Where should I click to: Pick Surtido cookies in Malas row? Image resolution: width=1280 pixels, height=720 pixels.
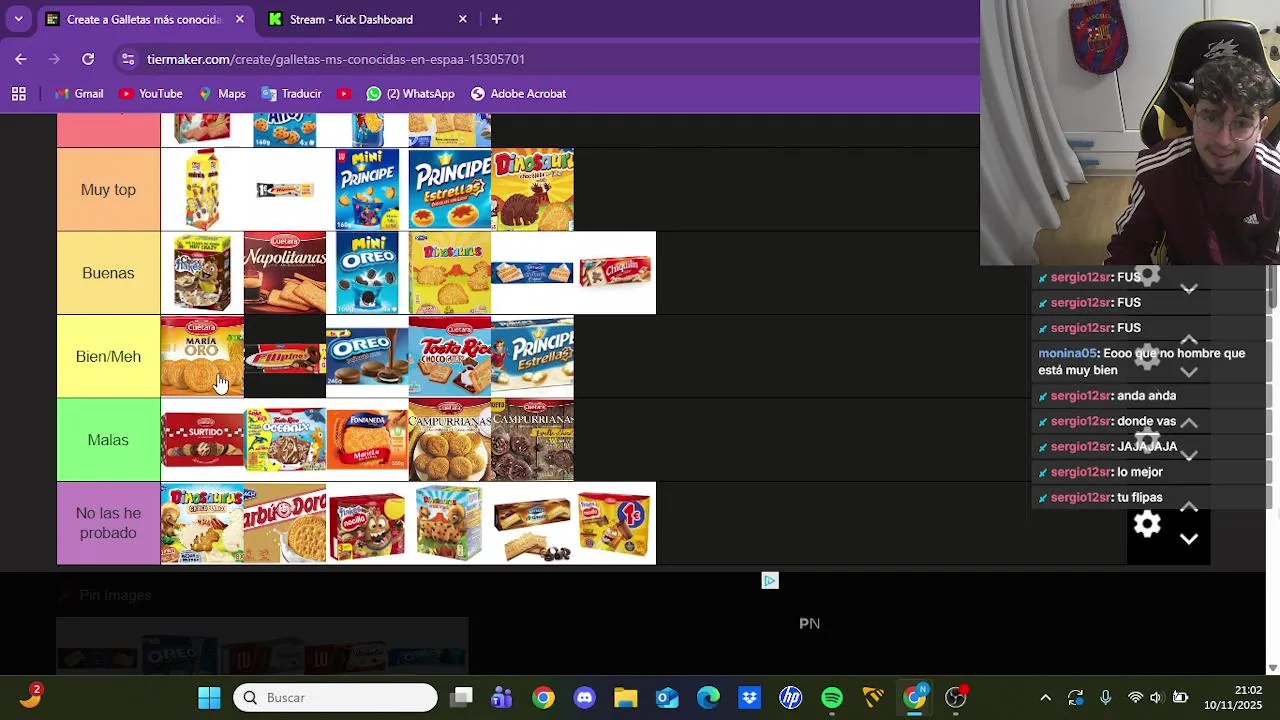point(202,440)
